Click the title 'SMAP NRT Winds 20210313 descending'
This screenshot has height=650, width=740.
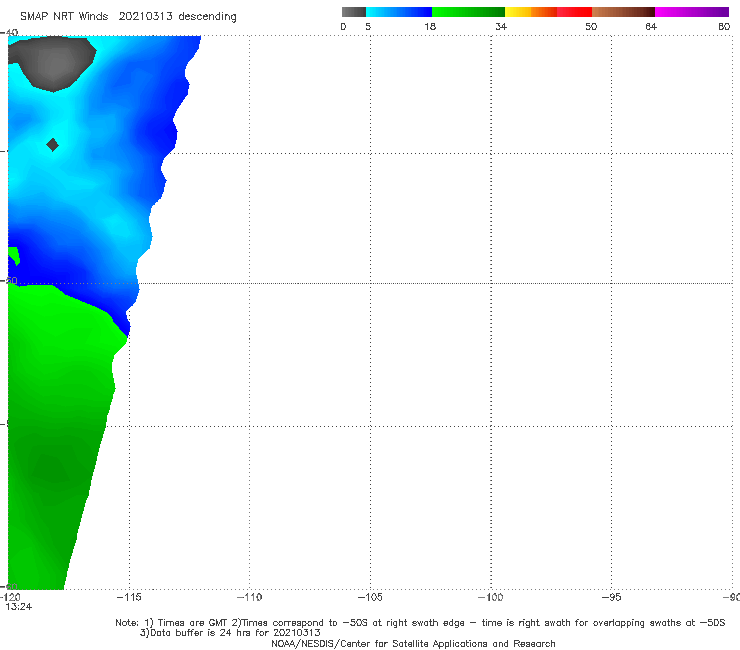tap(128, 16)
